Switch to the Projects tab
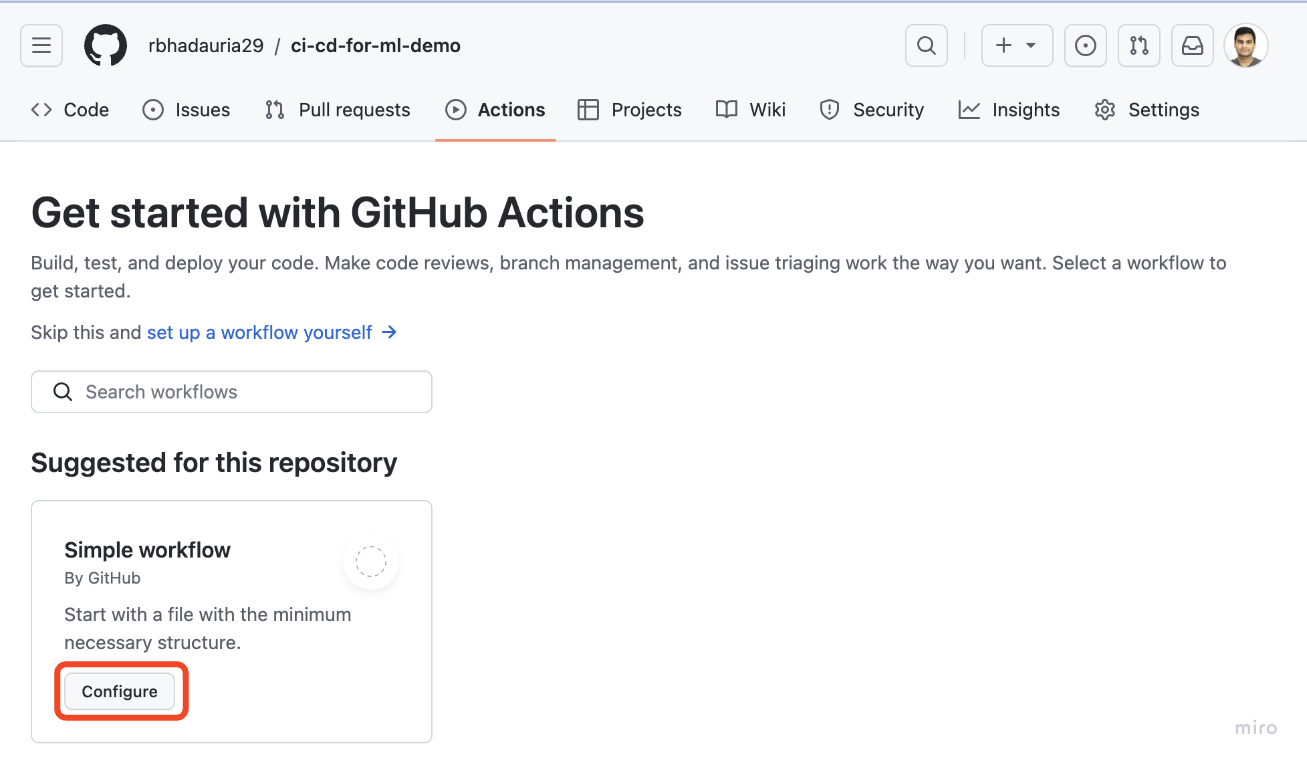 click(630, 110)
